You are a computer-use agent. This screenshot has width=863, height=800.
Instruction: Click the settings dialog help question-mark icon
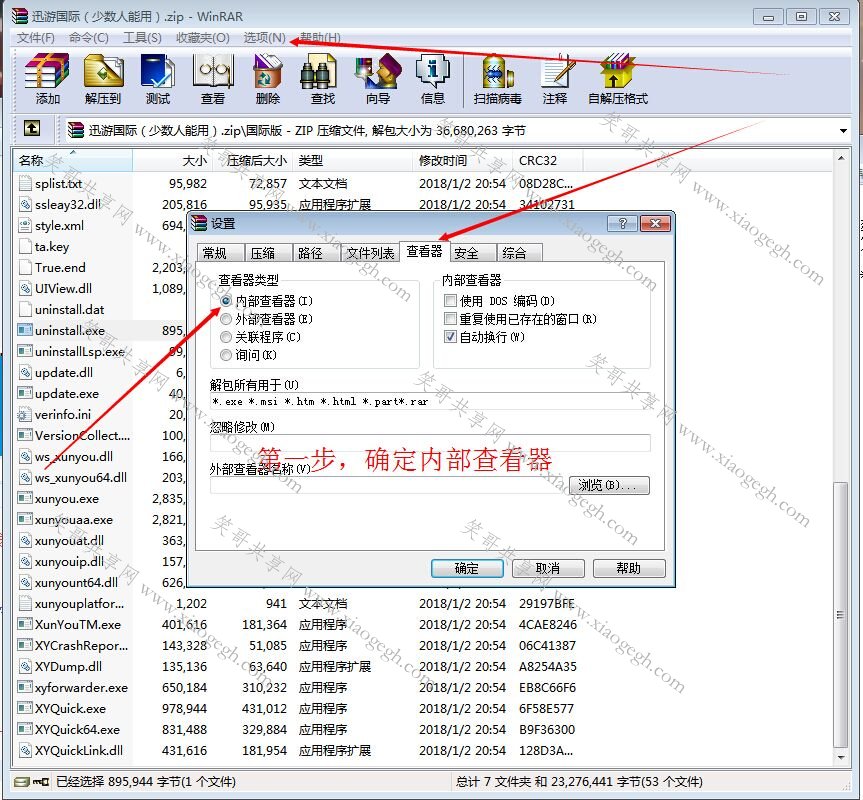[622, 223]
